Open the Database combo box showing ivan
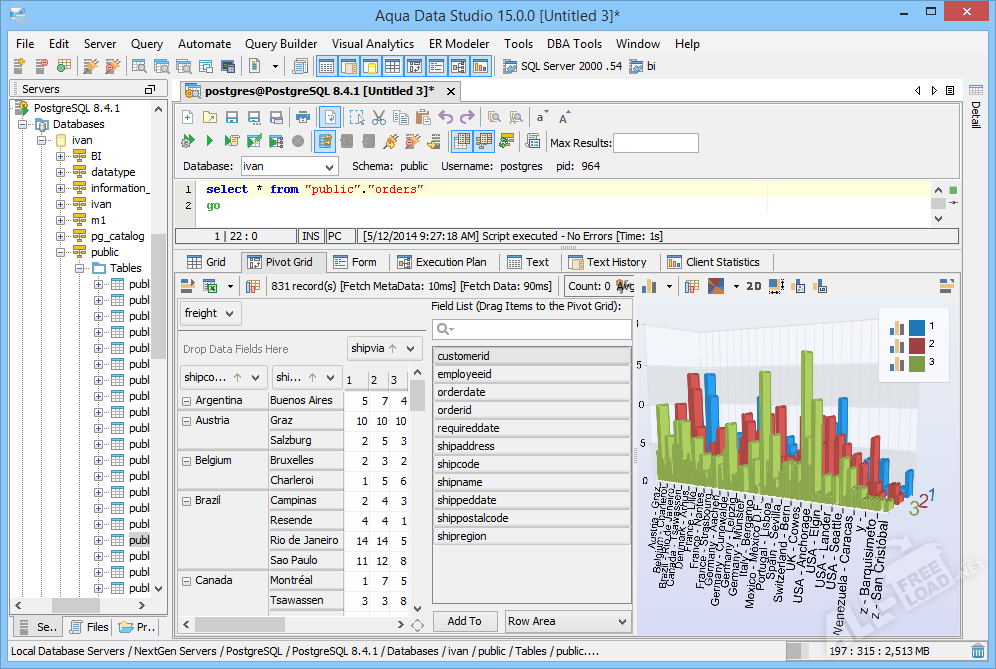The width and height of the screenshot is (996, 669). pyautogui.click(x=289, y=166)
